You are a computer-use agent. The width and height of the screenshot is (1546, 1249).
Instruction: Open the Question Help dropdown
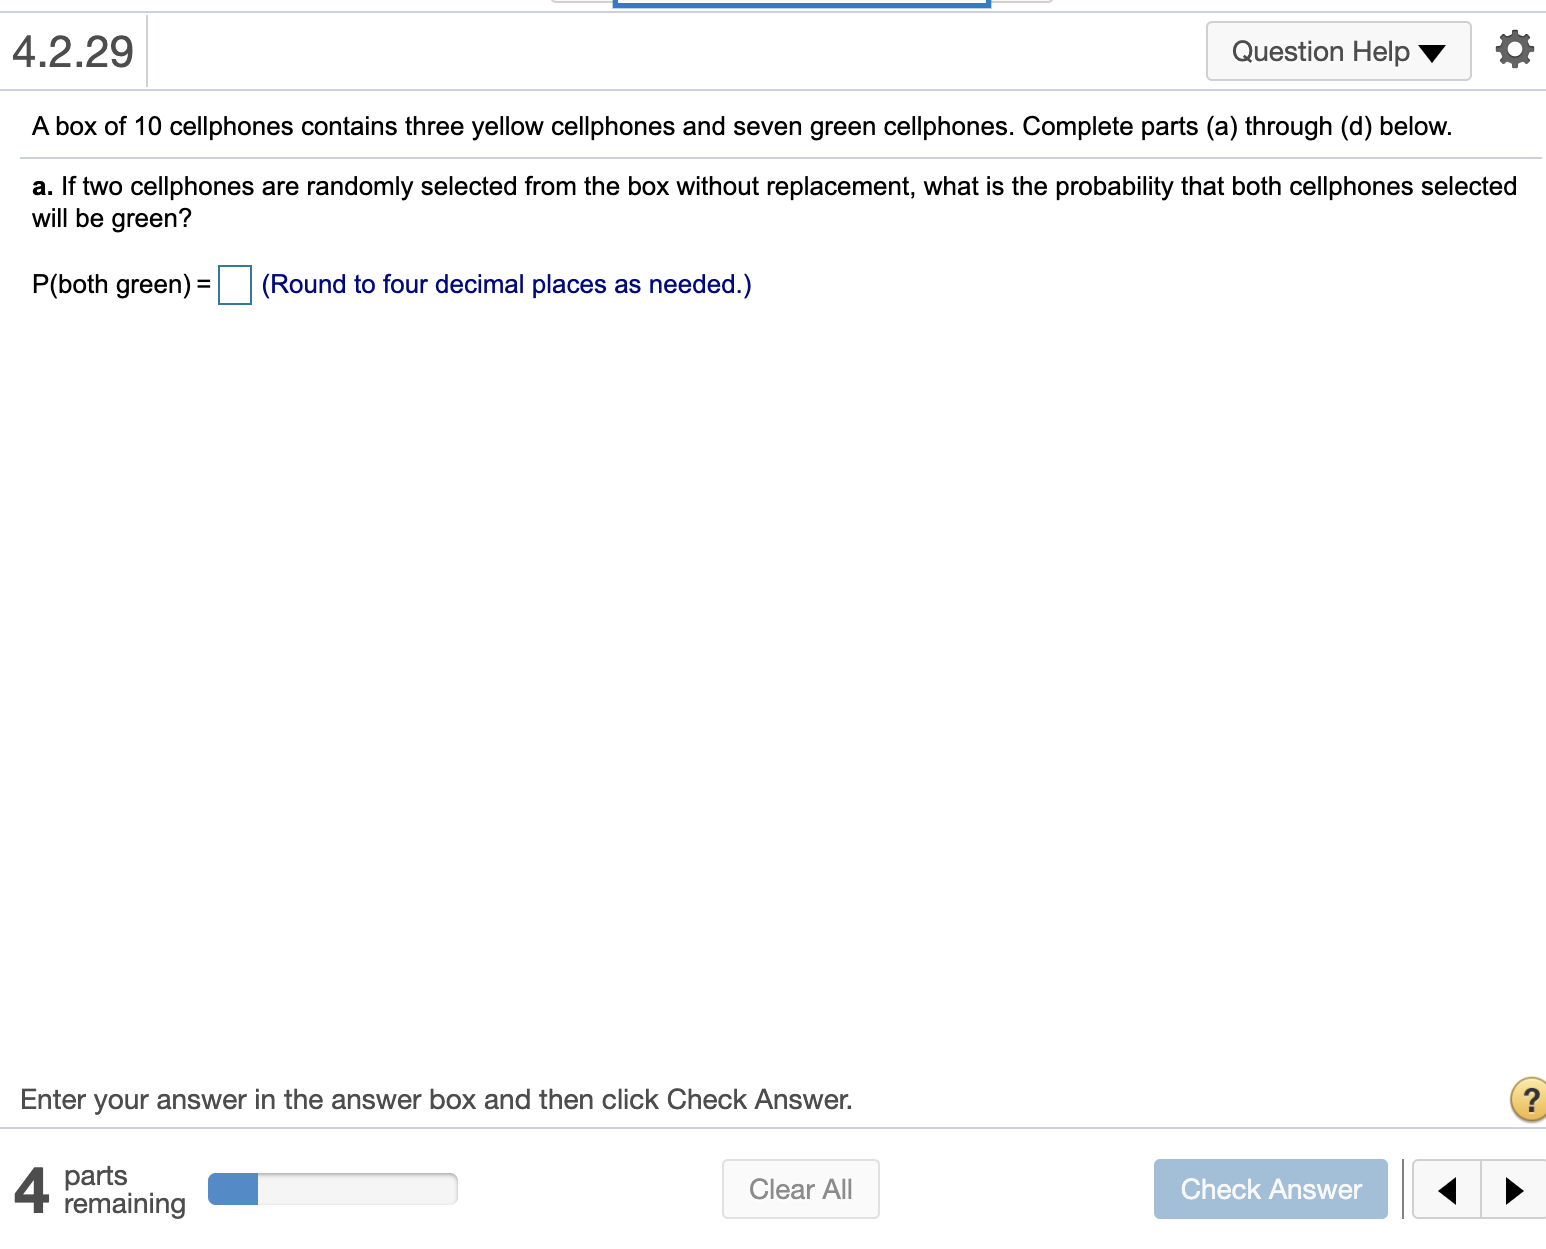(x=1337, y=51)
